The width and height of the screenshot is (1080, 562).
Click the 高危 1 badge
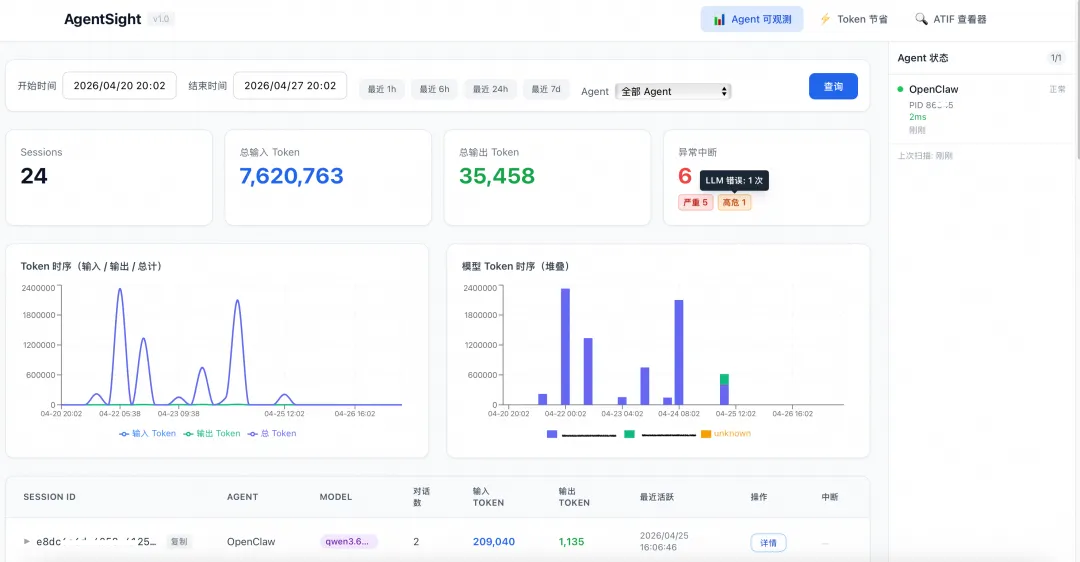[x=734, y=202]
